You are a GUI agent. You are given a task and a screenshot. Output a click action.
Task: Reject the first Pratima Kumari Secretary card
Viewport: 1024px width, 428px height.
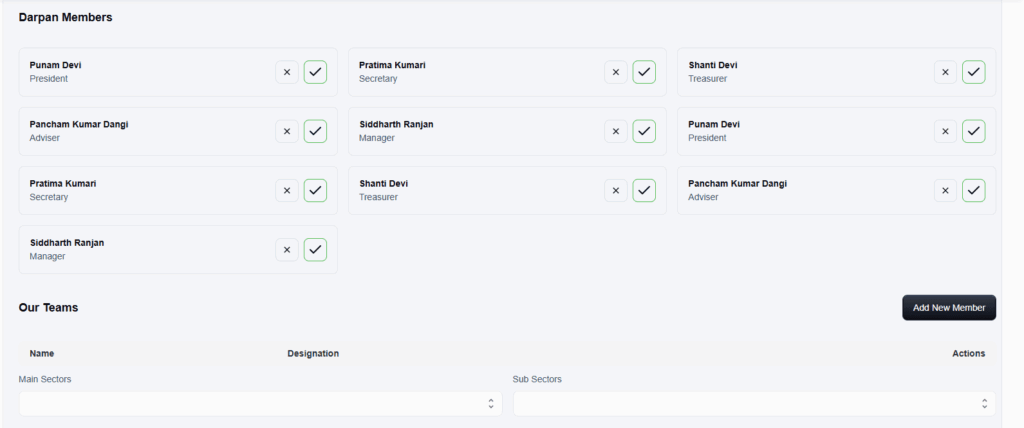click(616, 72)
